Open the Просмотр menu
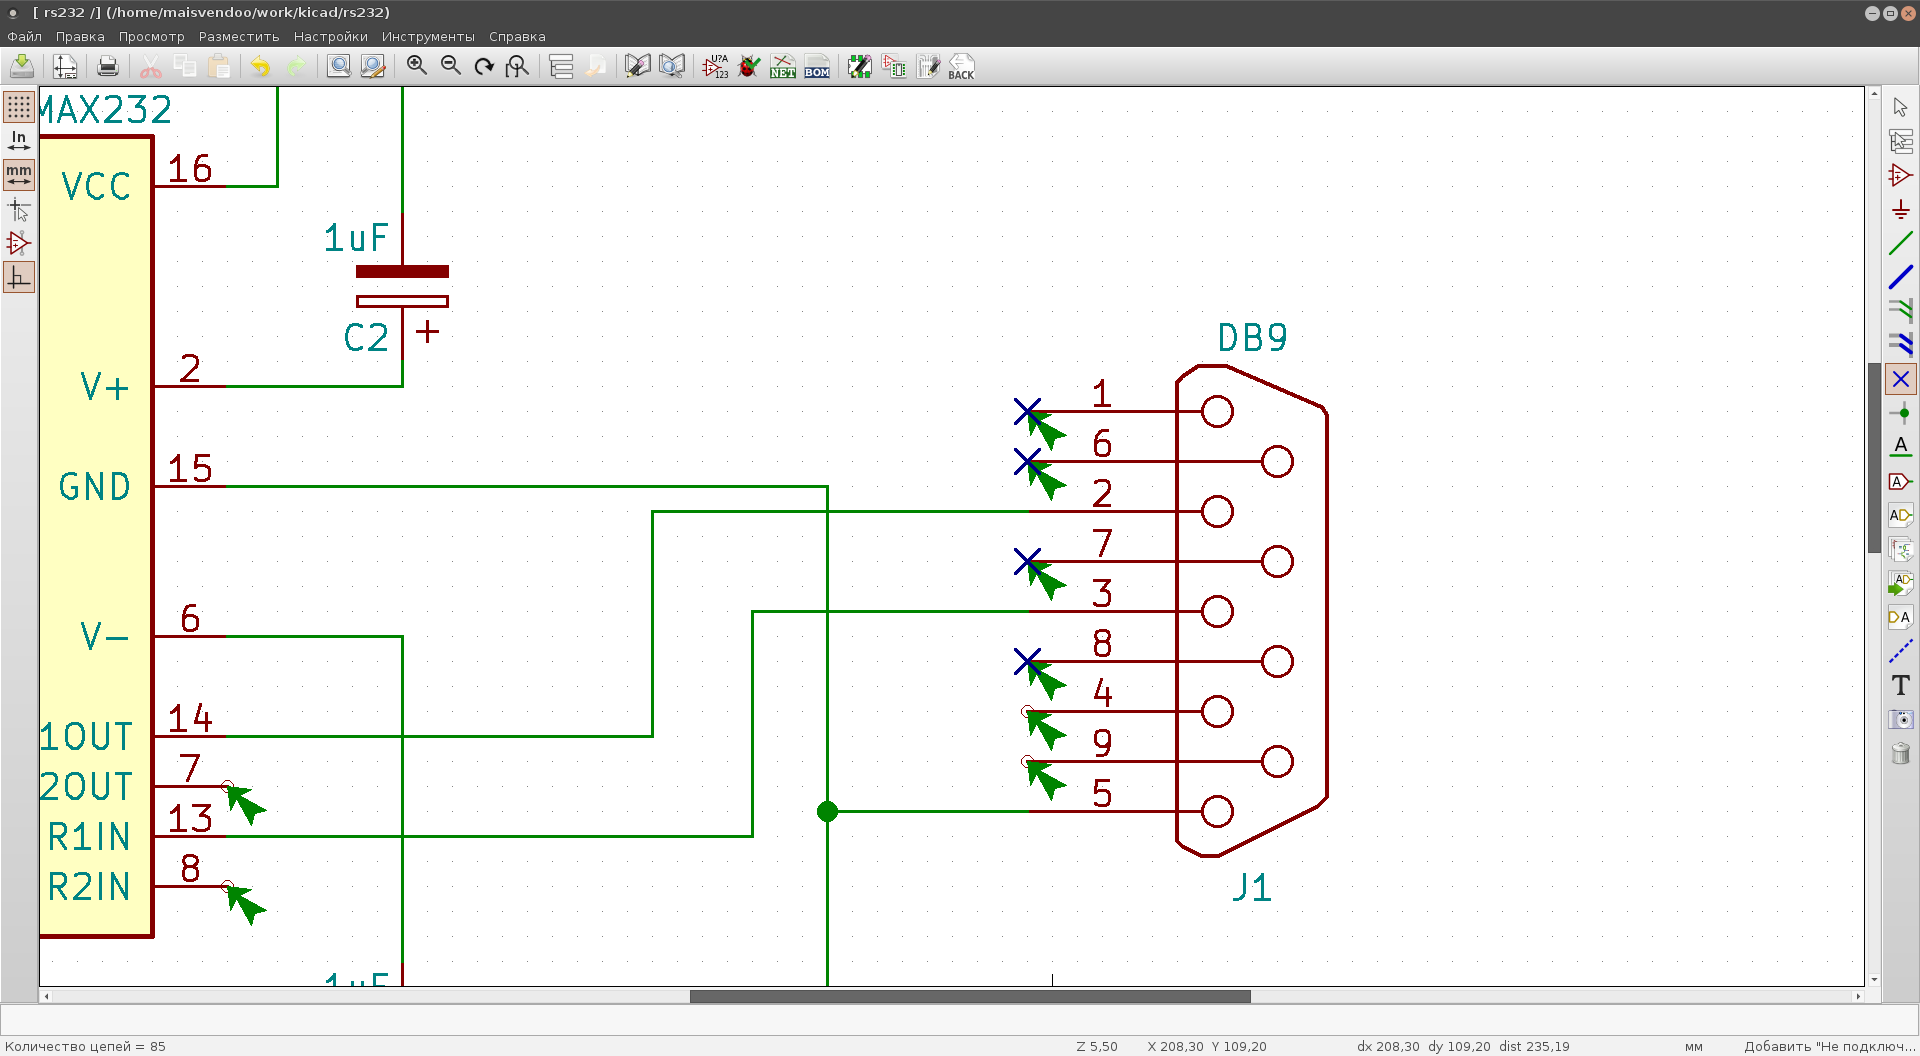Screen dimensions: 1920x1056 coord(152,37)
